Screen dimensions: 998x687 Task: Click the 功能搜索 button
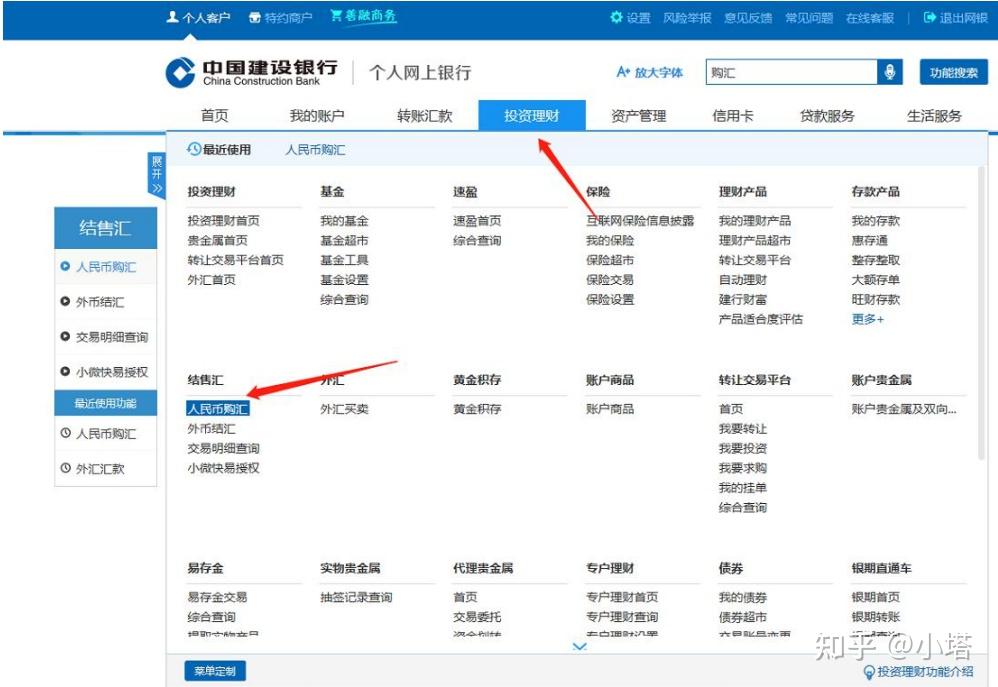[x=953, y=73]
